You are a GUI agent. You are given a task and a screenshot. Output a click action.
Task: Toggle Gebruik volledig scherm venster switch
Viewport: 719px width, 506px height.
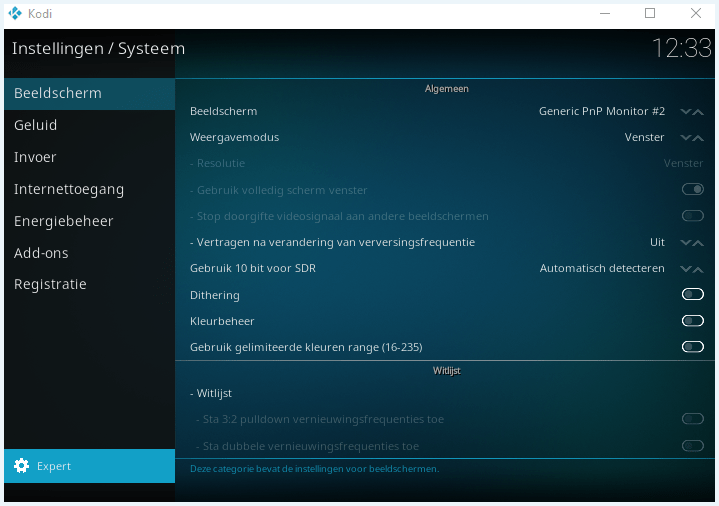point(692,189)
